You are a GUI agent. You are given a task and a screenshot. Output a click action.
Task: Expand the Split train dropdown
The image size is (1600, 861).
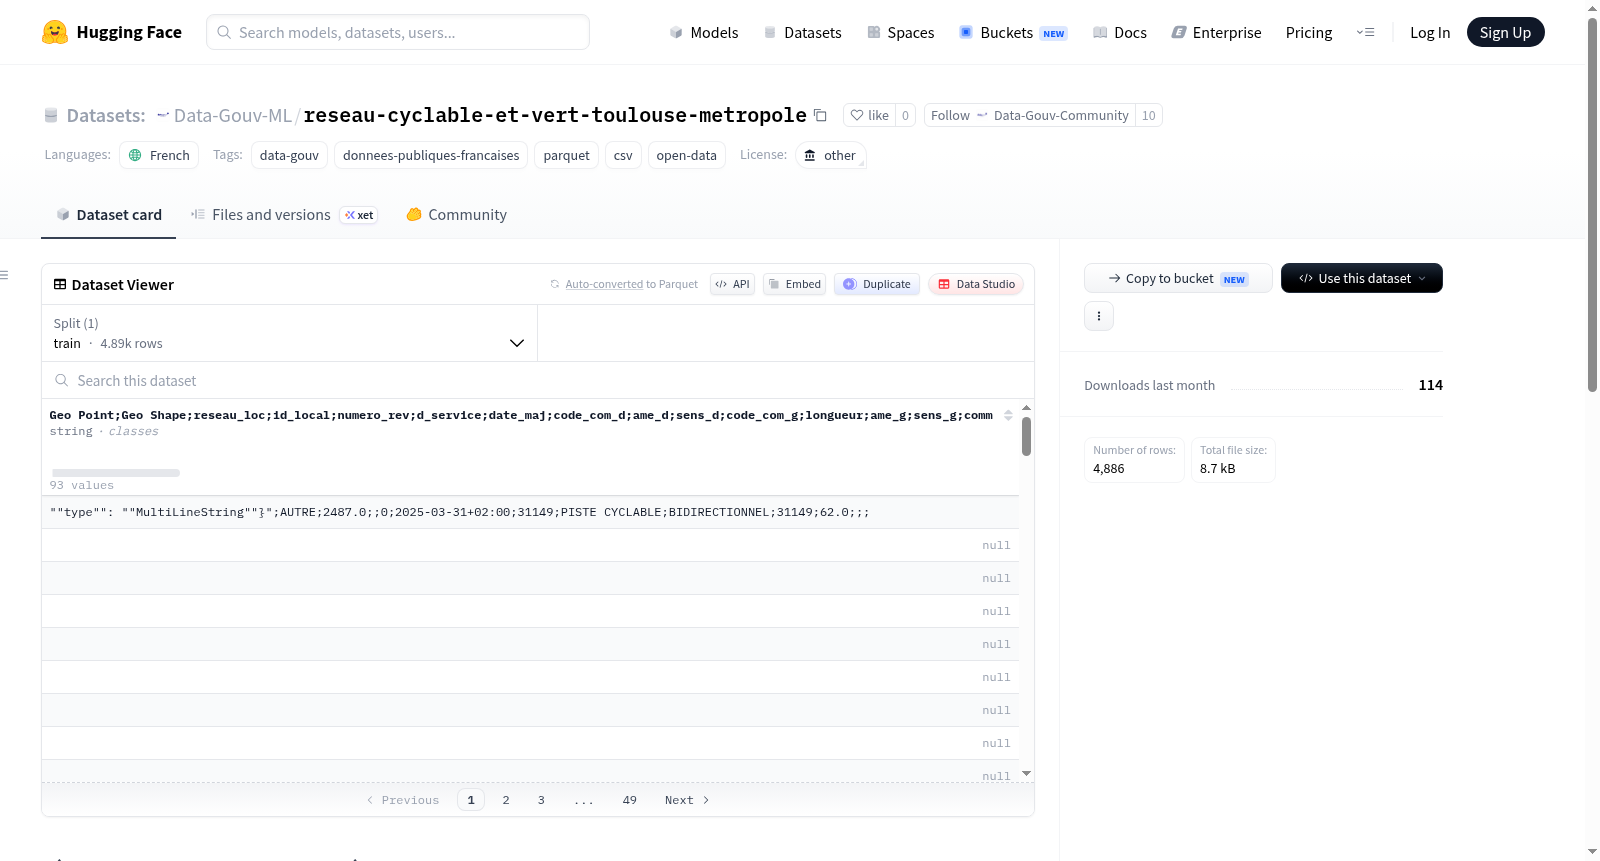pos(289,333)
